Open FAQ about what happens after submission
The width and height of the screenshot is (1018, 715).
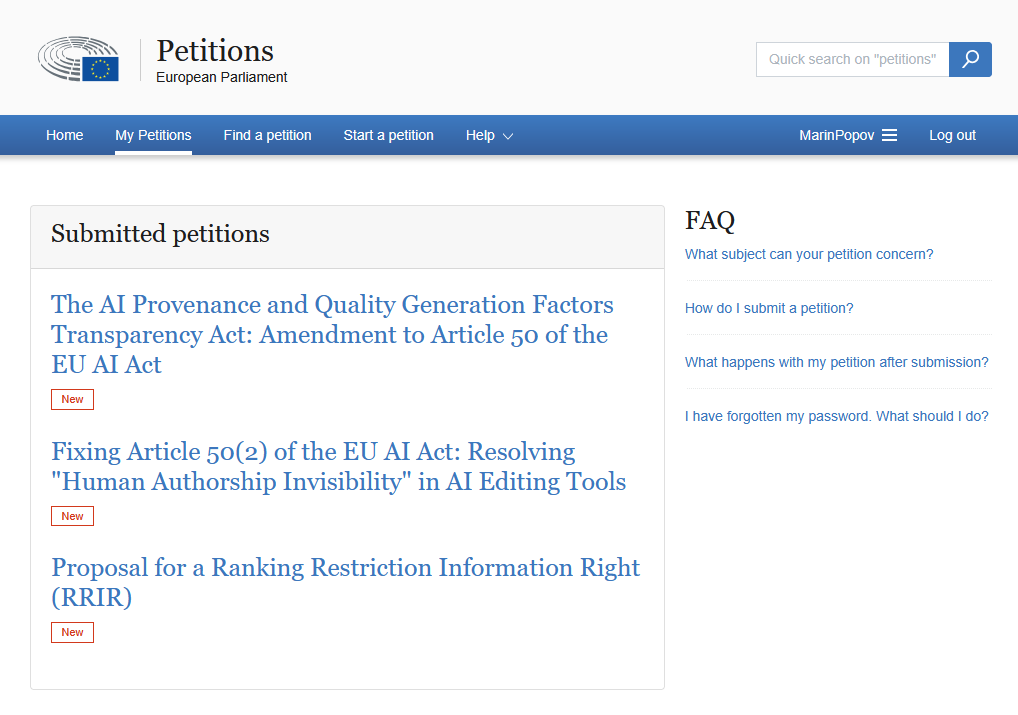click(836, 362)
